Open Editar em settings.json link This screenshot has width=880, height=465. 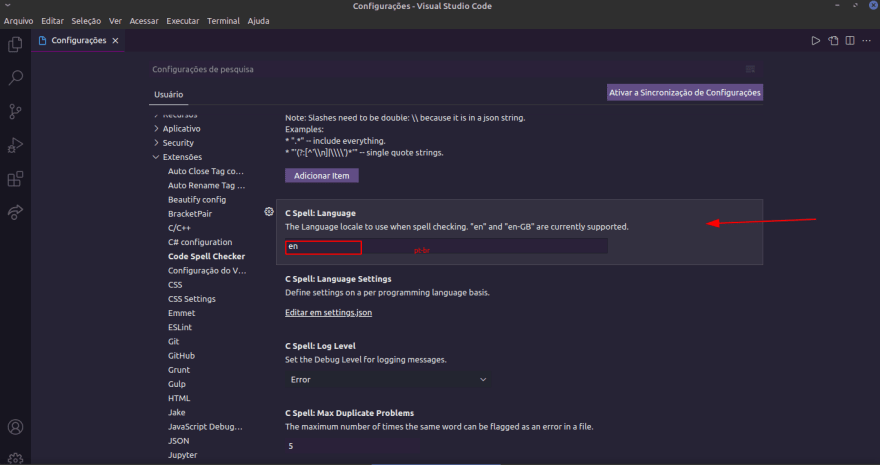tap(328, 312)
